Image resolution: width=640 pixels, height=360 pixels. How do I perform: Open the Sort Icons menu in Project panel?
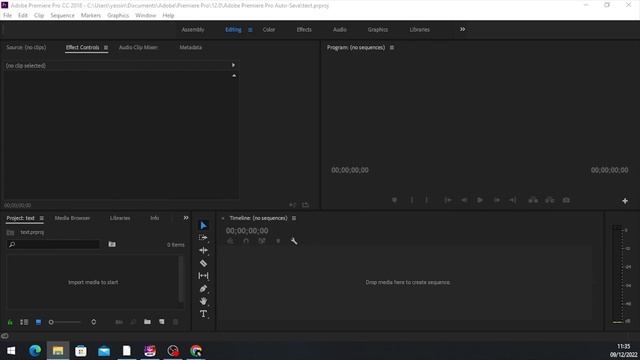(x=93, y=322)
